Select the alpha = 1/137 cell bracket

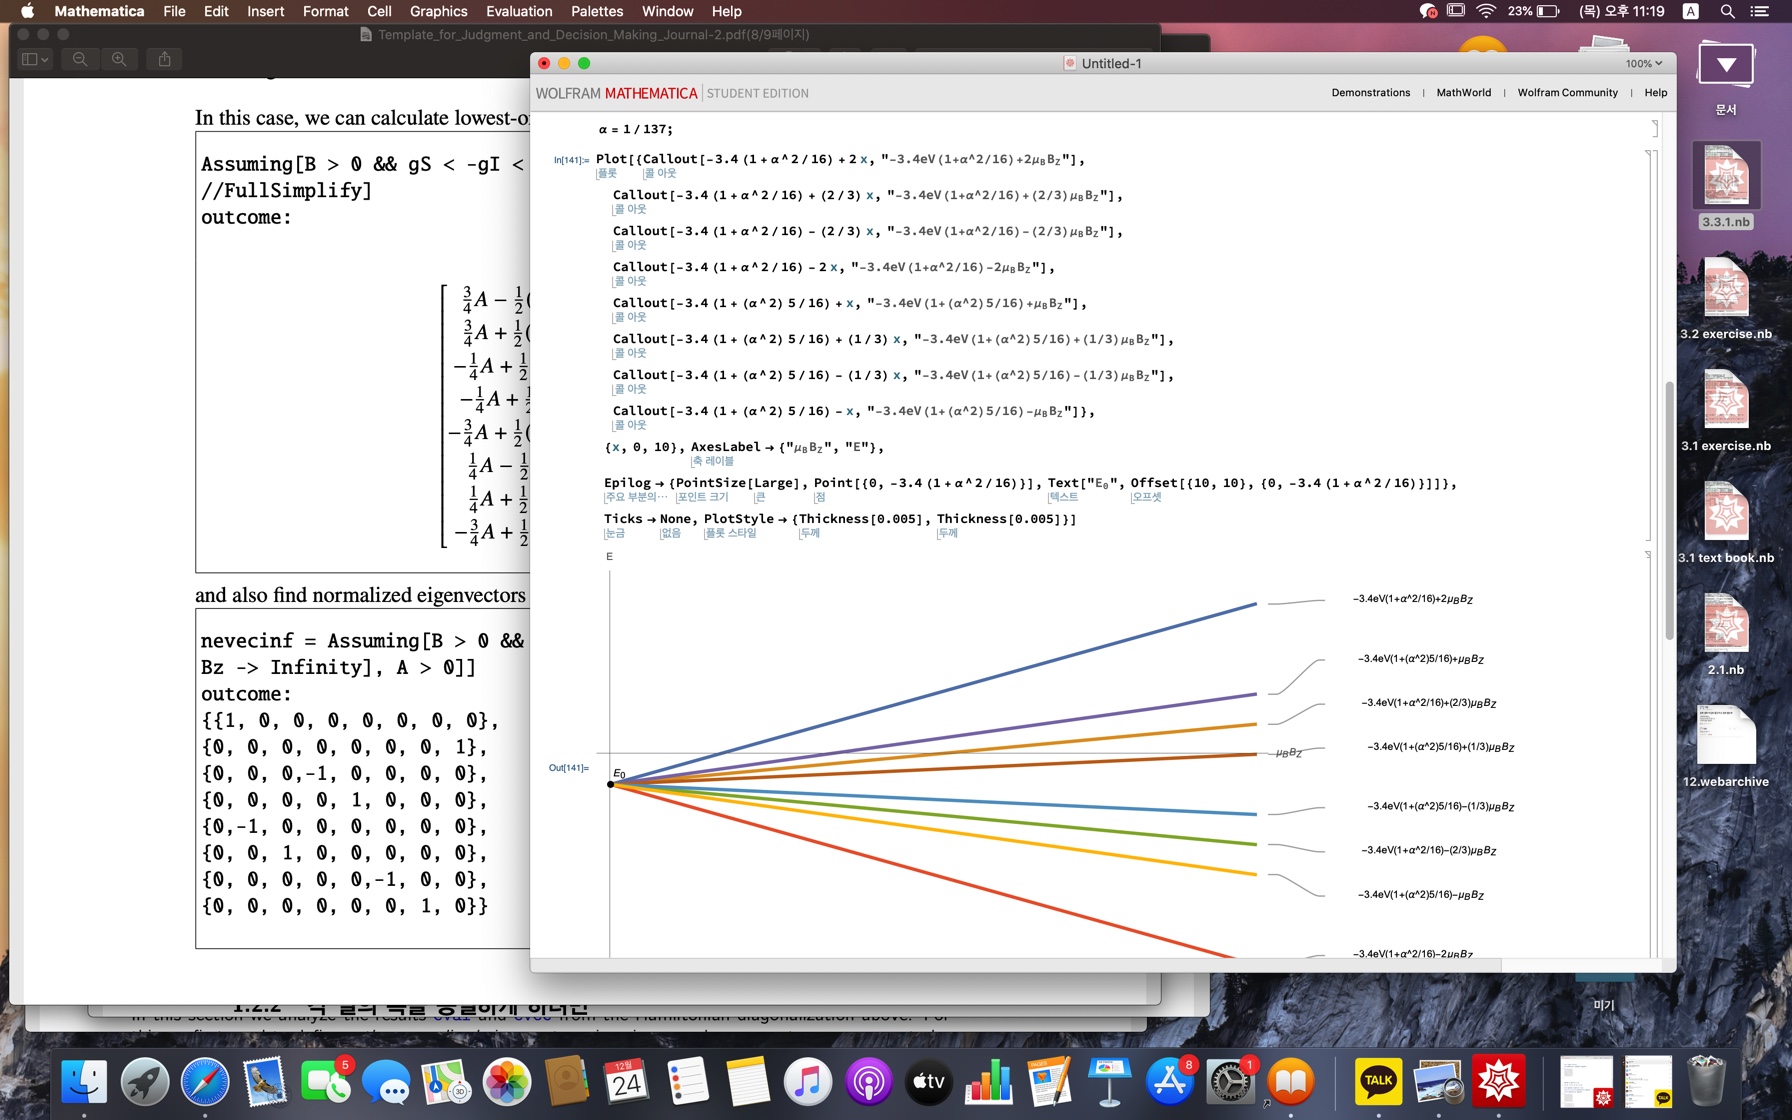(1654, 128)
